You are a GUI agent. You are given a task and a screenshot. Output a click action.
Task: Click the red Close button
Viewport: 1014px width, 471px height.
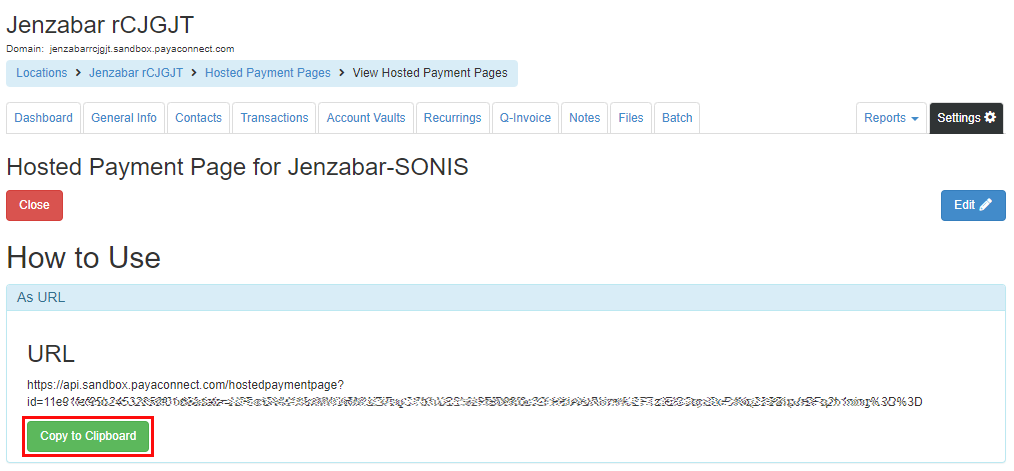click(34, 205)
